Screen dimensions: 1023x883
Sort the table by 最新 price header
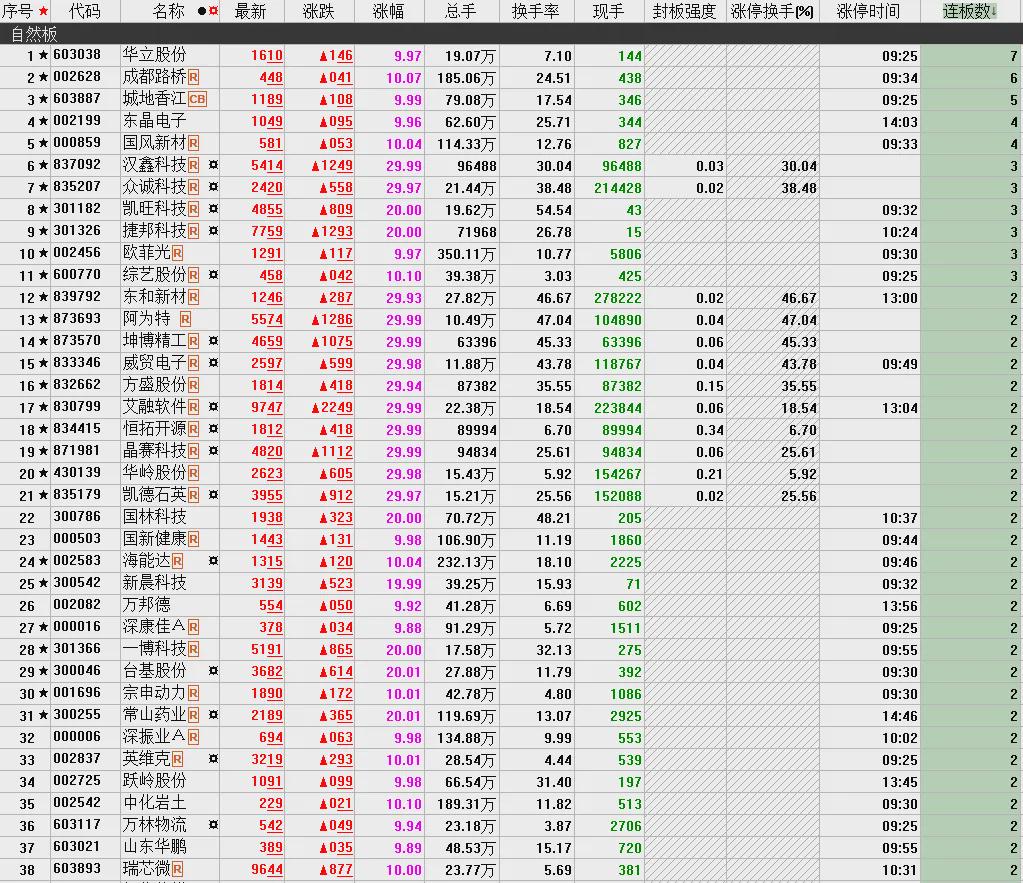[251, 11]
